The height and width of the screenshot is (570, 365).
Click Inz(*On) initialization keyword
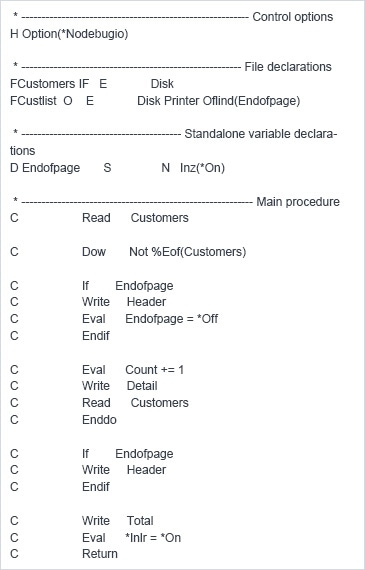[x=202, y=168]
